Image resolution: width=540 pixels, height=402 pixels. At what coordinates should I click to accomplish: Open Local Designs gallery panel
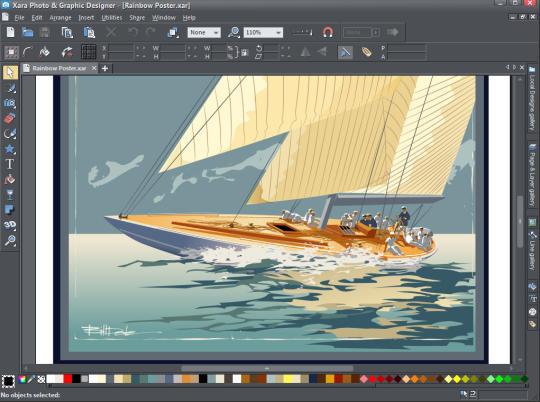(532, 98)
